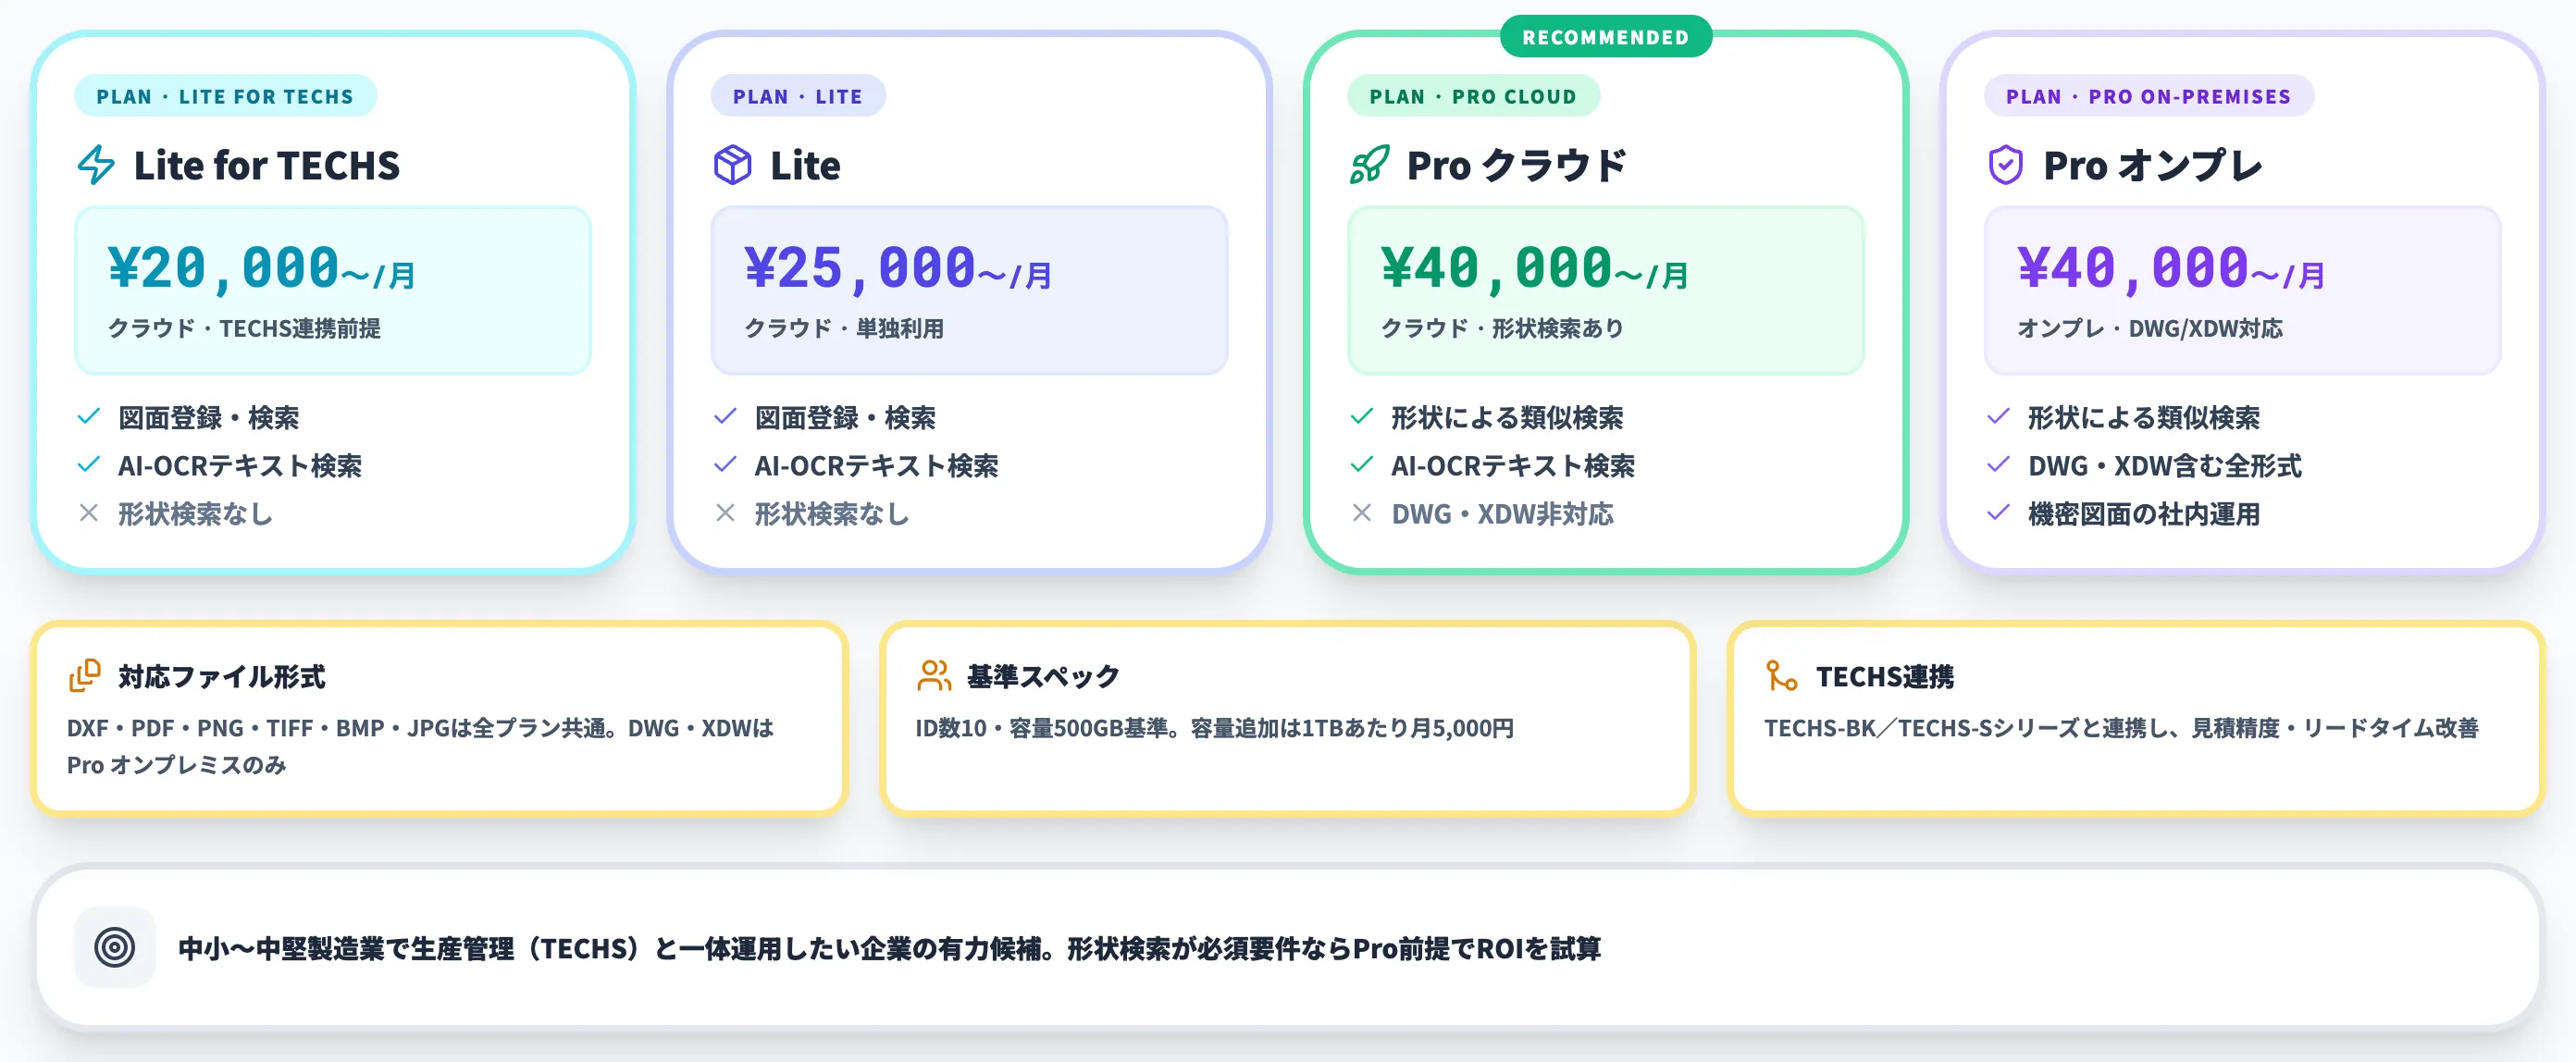The image size is (2576, 1062).
Task: Click the check mark beside AI-OCRテキスト検索 in Lite plan
Action: (x=725, y=464)
